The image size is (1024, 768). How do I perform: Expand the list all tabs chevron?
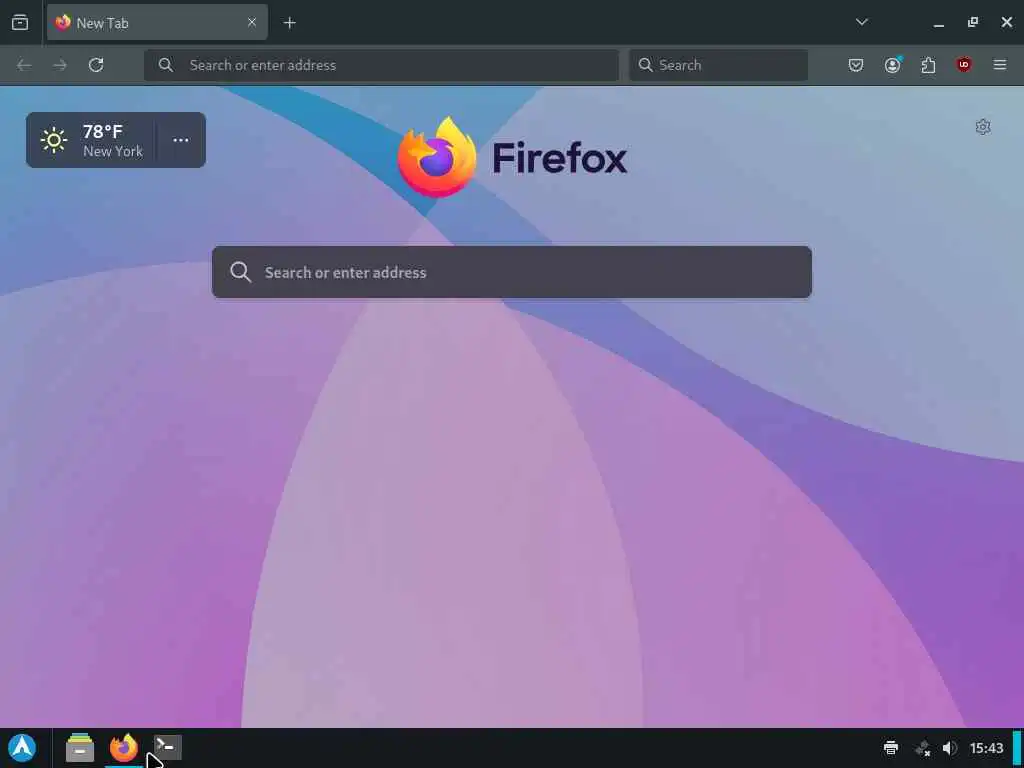861,22
